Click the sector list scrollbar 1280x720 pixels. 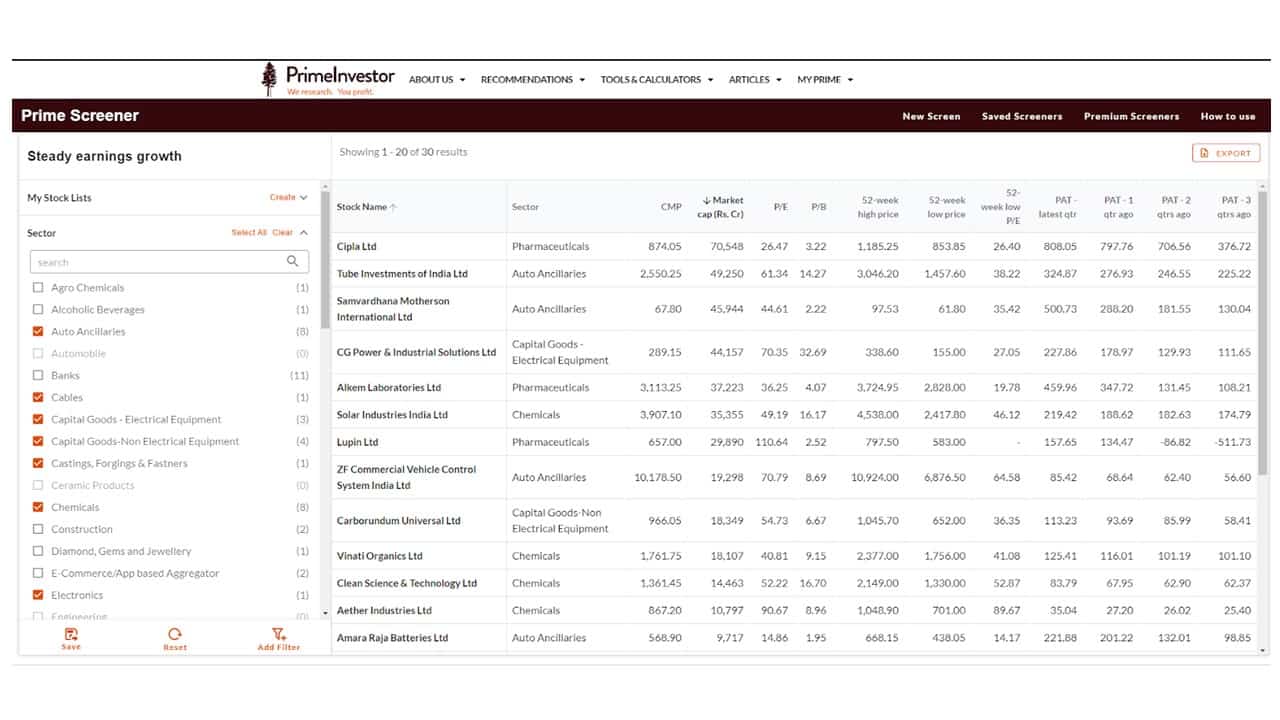(325, 260)
